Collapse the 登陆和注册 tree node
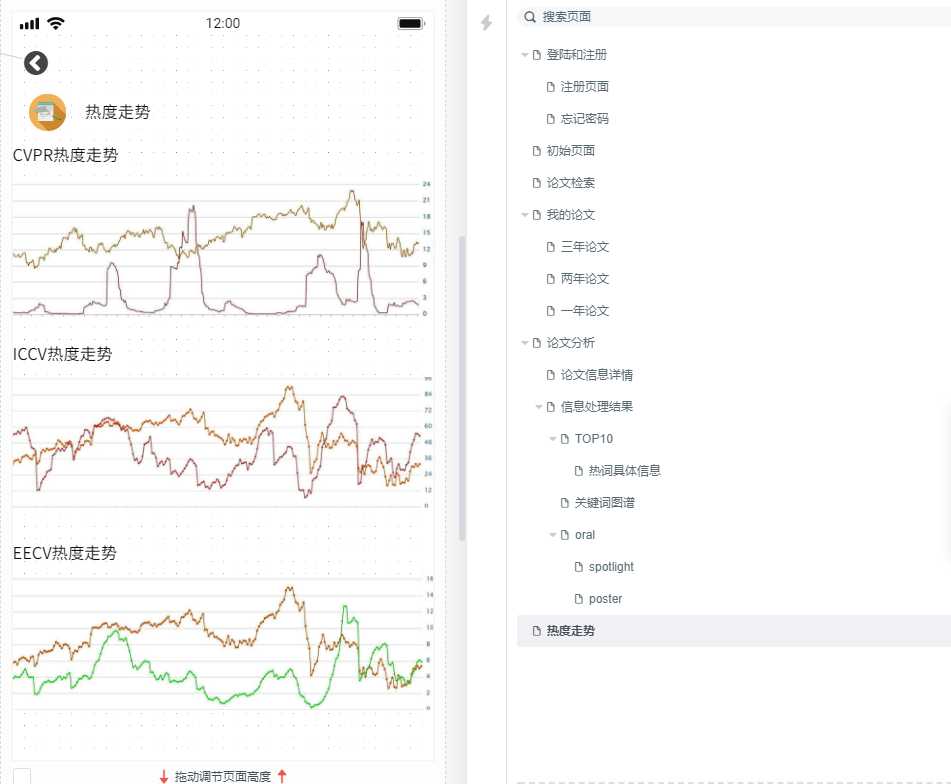The height and width of the screenshot is (784, 951). (x=525, y=55)
